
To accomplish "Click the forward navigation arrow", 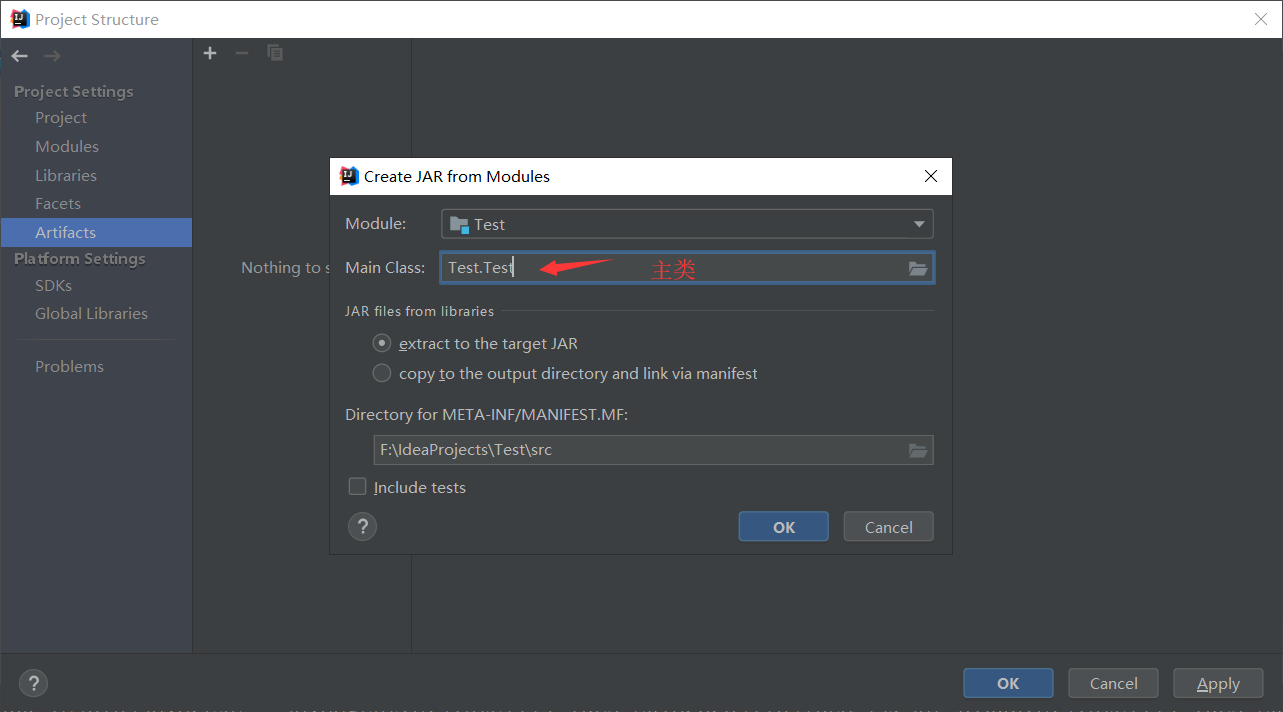I will pyautogui.click(x=52, y=56).
